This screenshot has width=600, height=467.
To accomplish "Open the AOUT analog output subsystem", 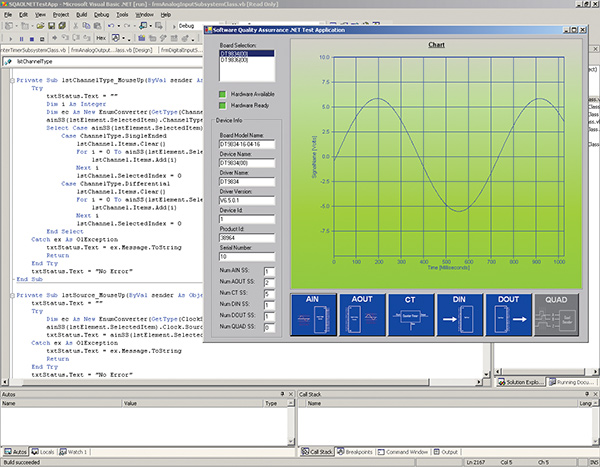I will click(x=362, y=314).
